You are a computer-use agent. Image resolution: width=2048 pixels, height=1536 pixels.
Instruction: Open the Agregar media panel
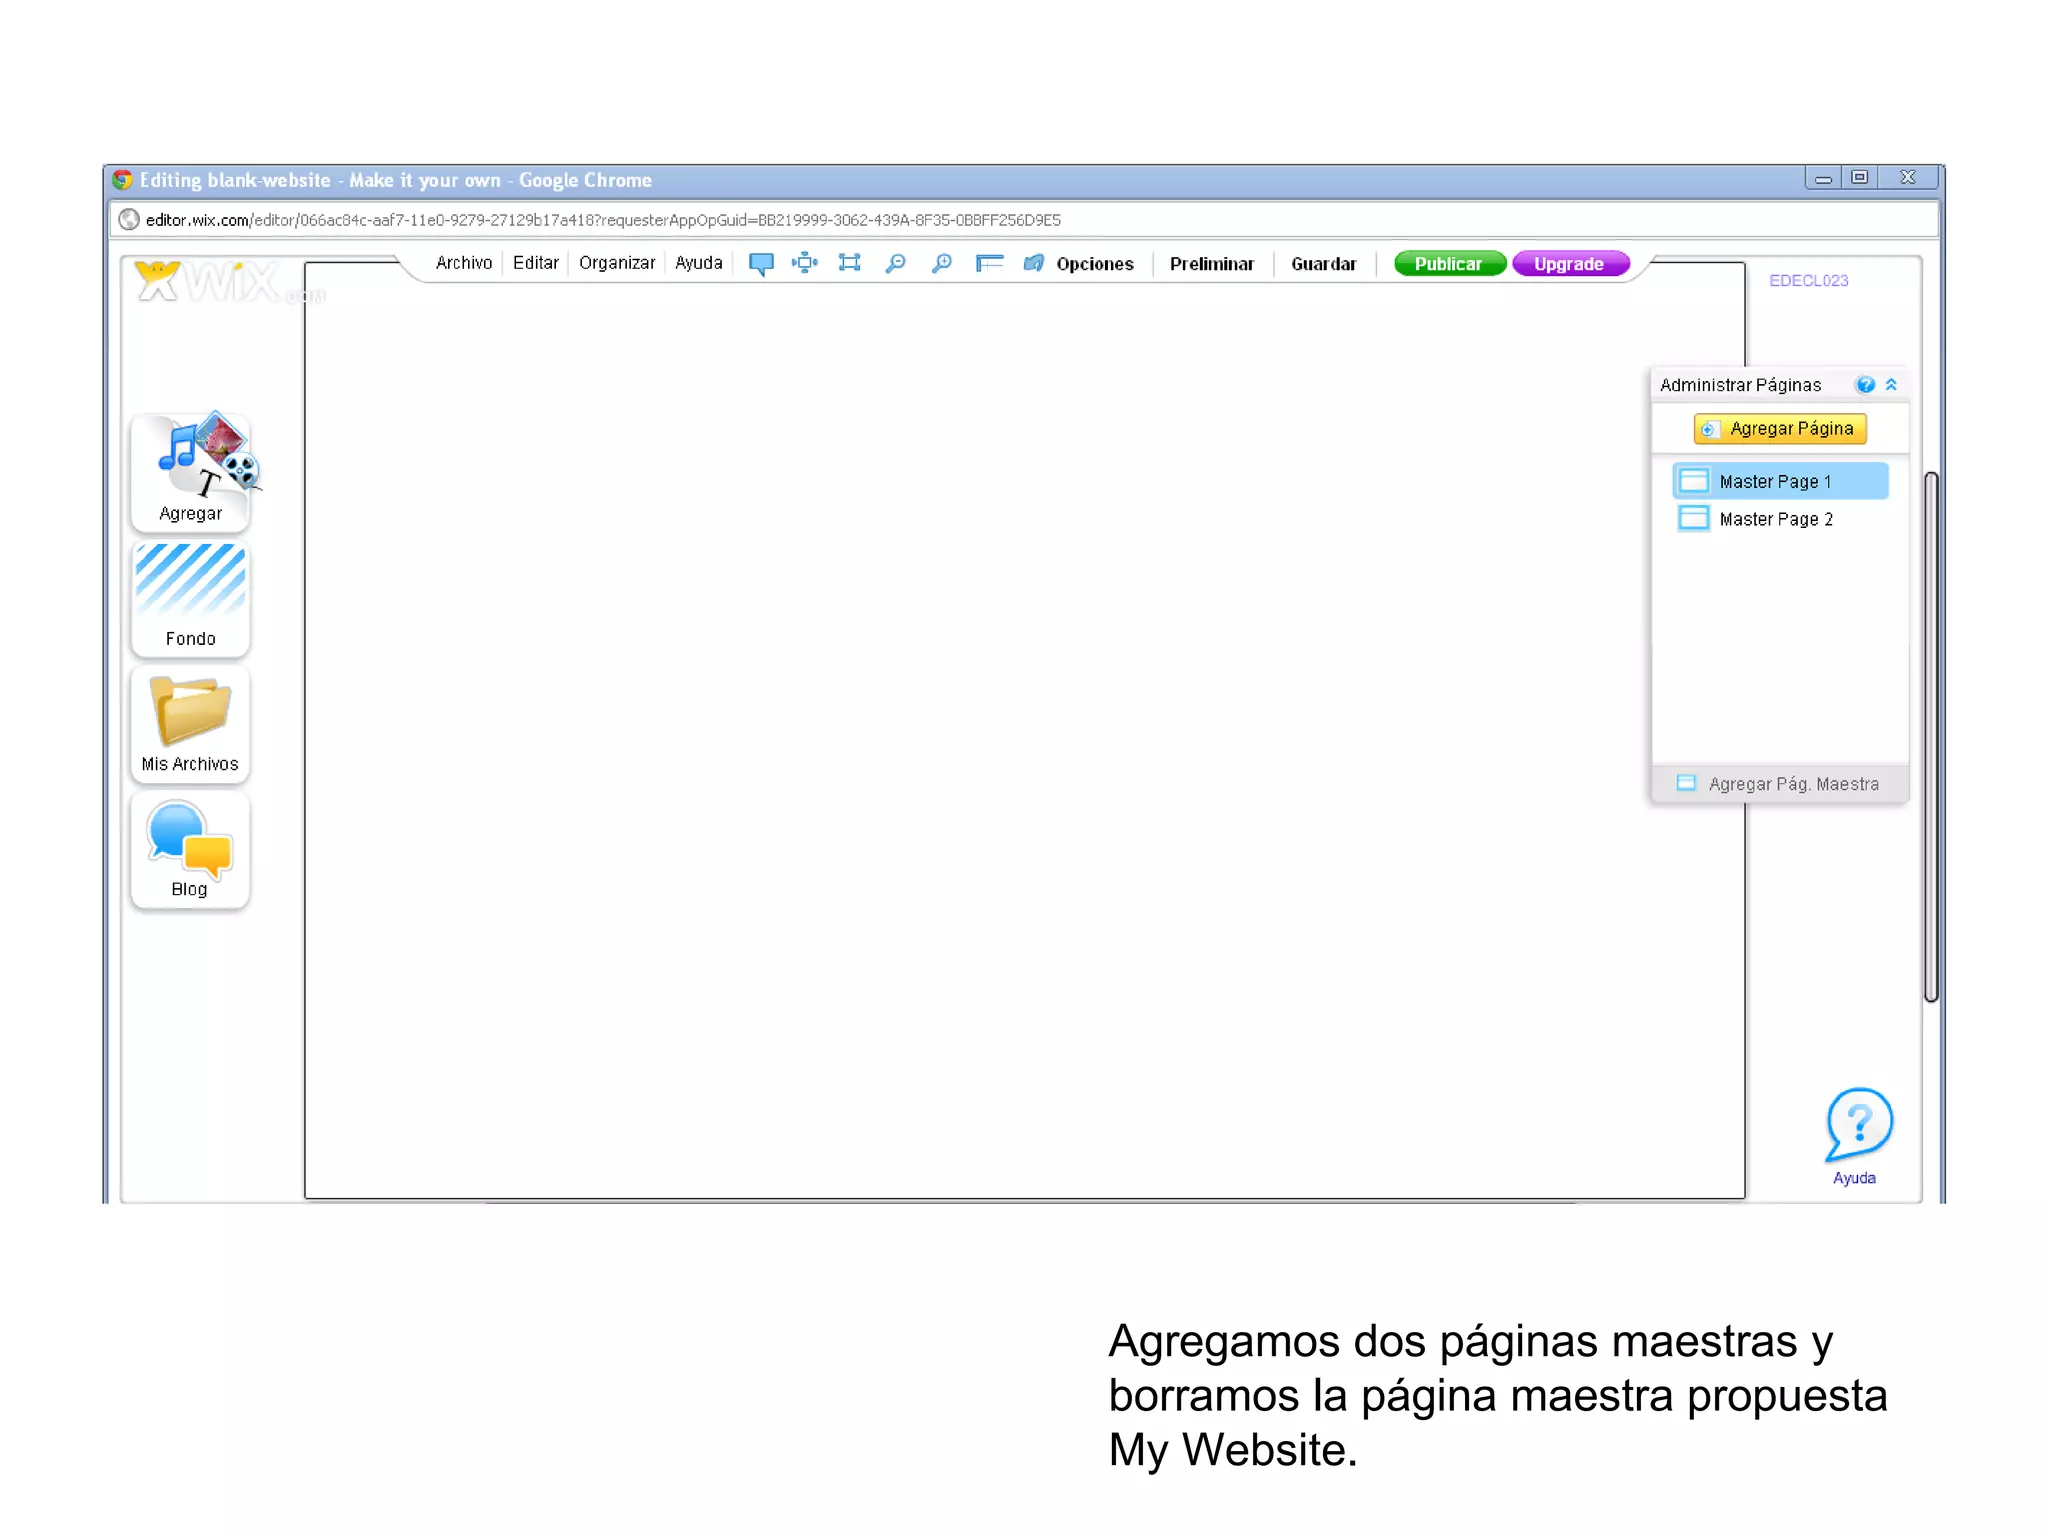pos(190,470)
